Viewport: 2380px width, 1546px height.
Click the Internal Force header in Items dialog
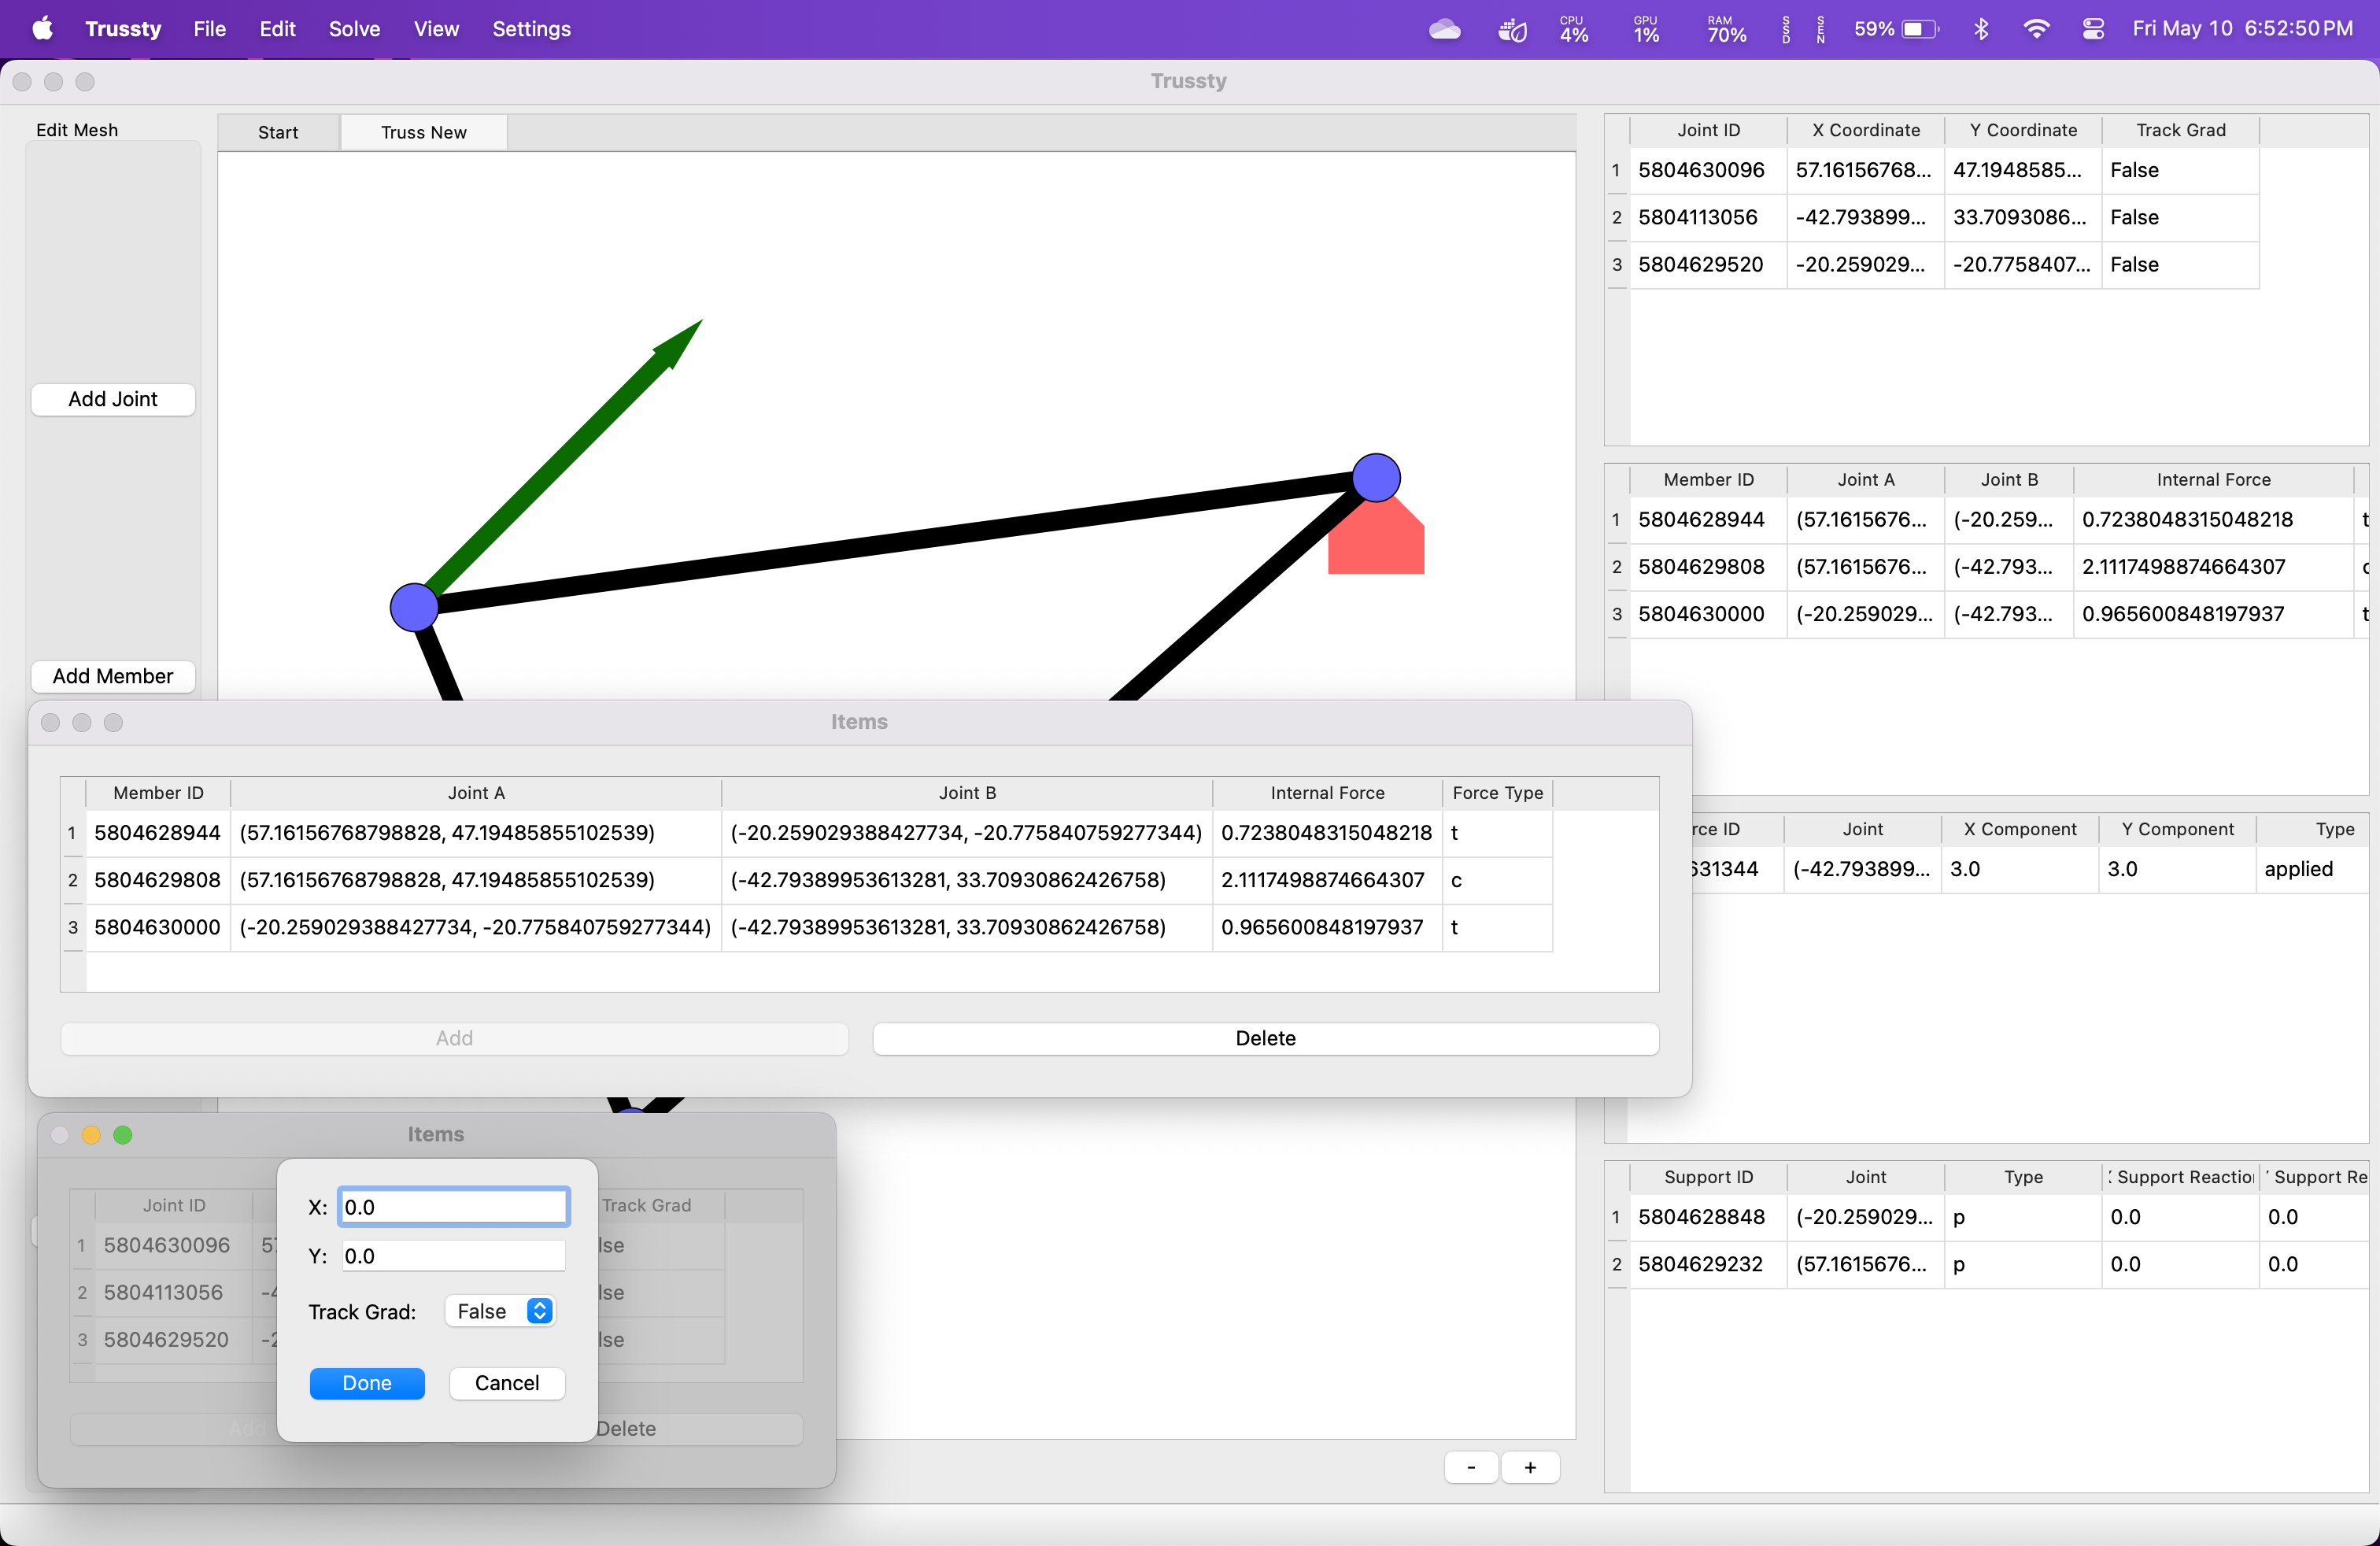pyautogui.click(x=1327, y=793)
